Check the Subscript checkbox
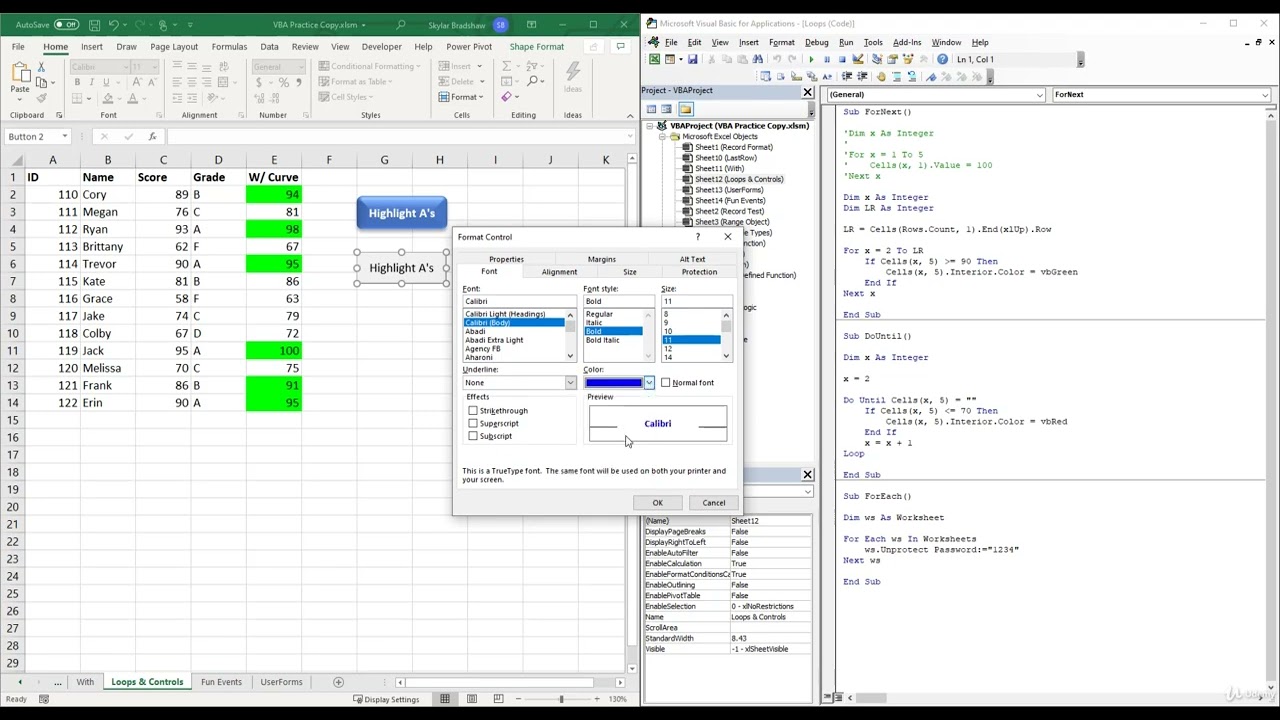 pos(473,436)
